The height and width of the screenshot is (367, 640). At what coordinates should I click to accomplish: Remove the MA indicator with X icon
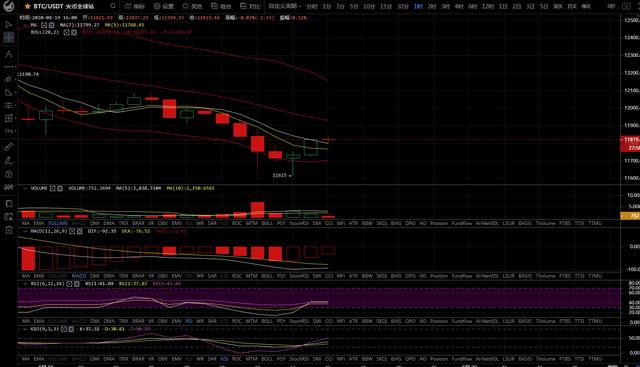pos(51,25)
